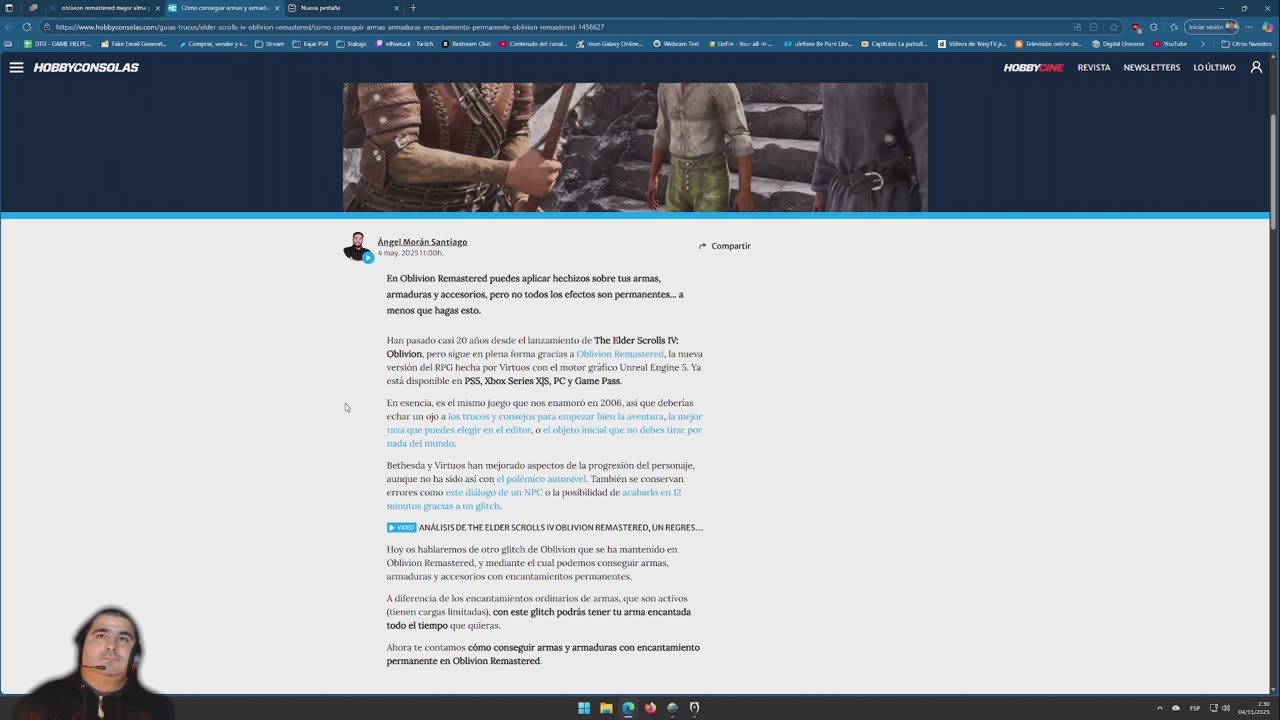Open the NEWSLETTERS menu item
Image resolution: width=1280 pixels, height=720 pixels.
[x=1152, y=67]
